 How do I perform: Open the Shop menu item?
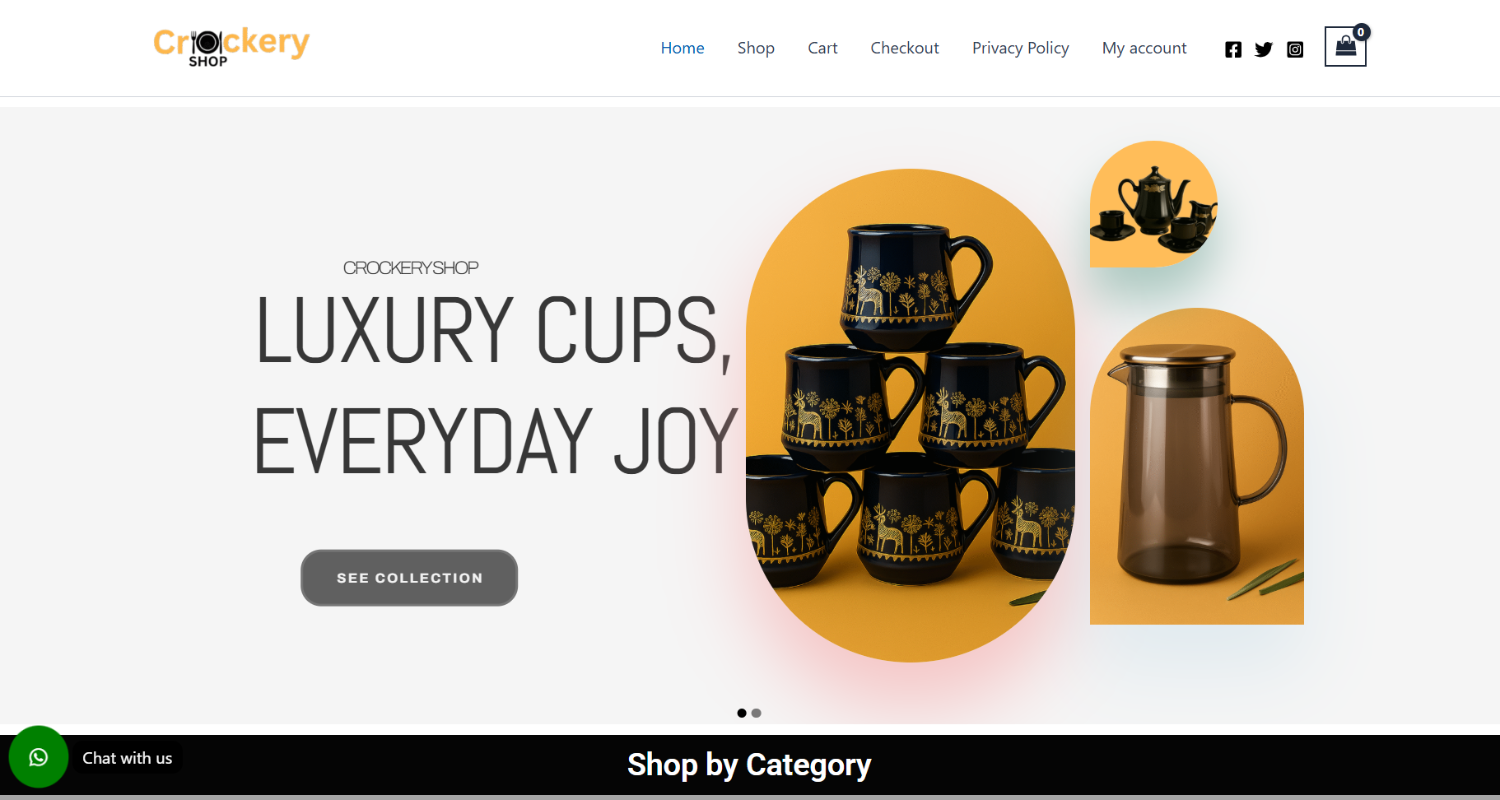(756, 48)
